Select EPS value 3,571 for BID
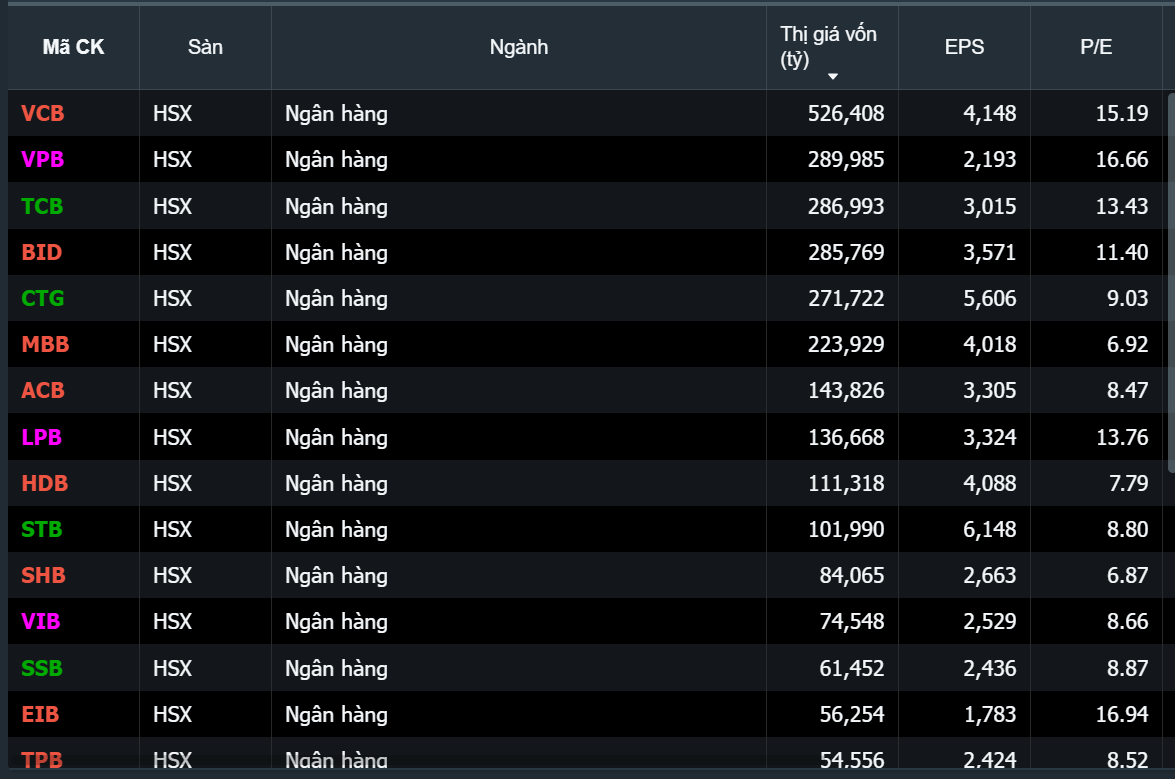The height and width of the screenshot is (779, 1175). tap(990, 252)
